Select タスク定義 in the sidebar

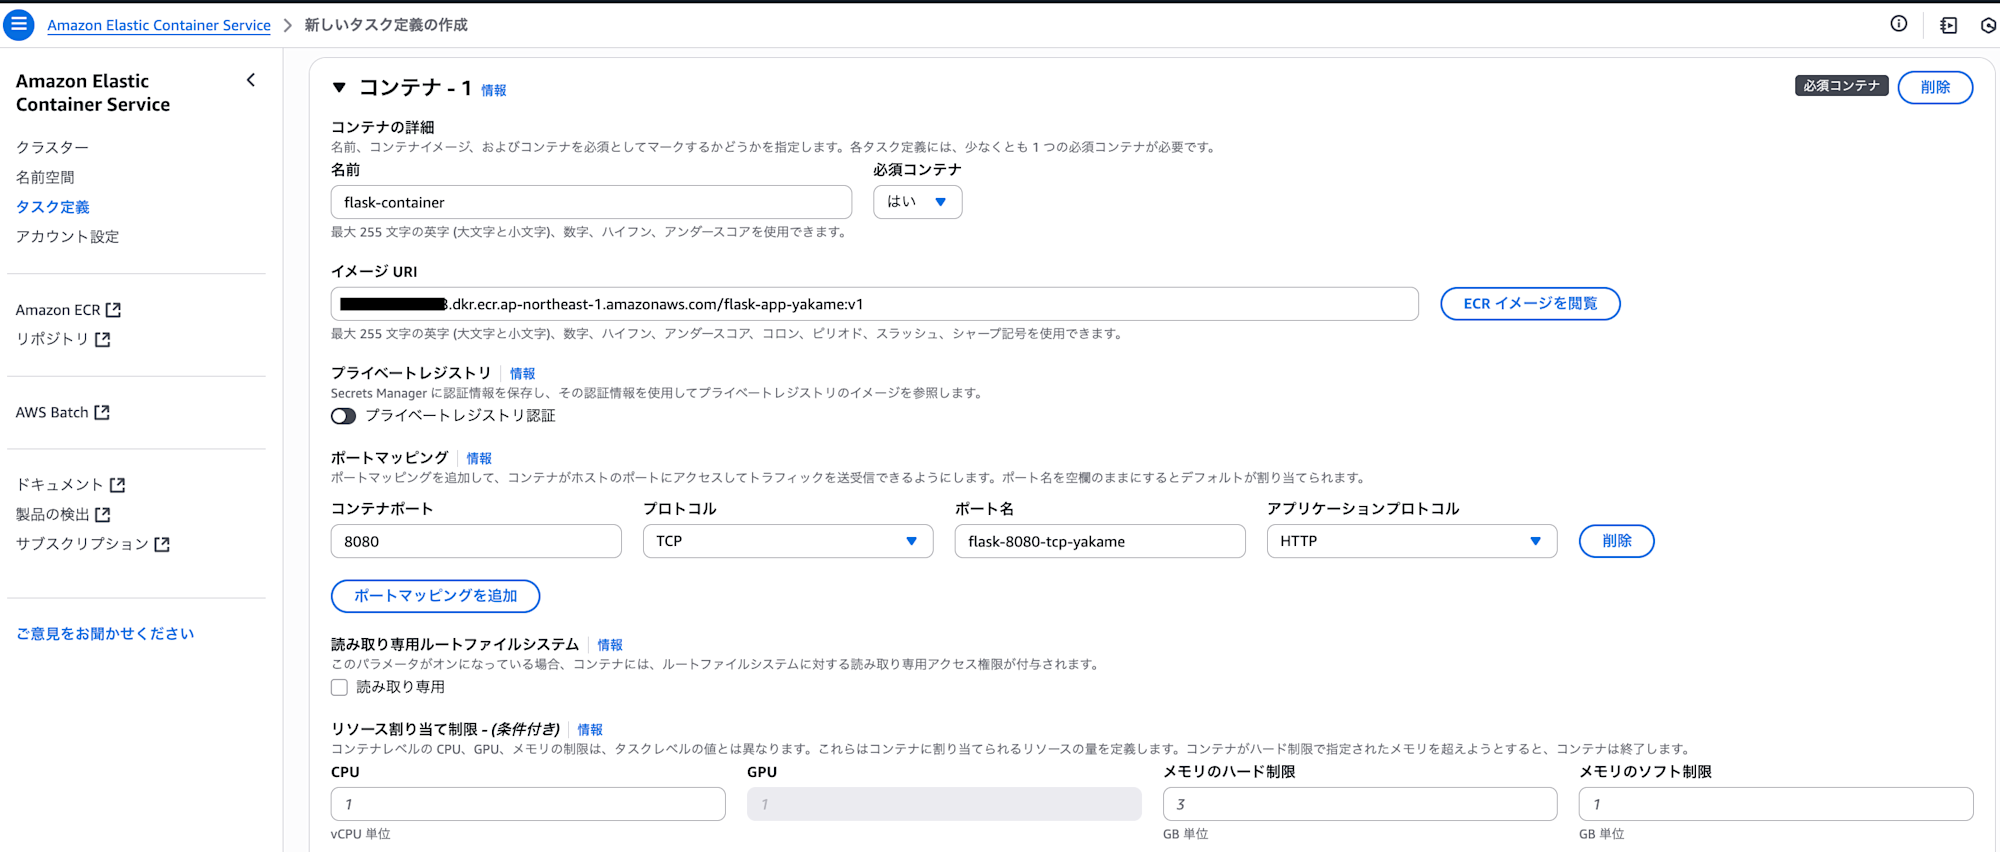click(53, 207)
